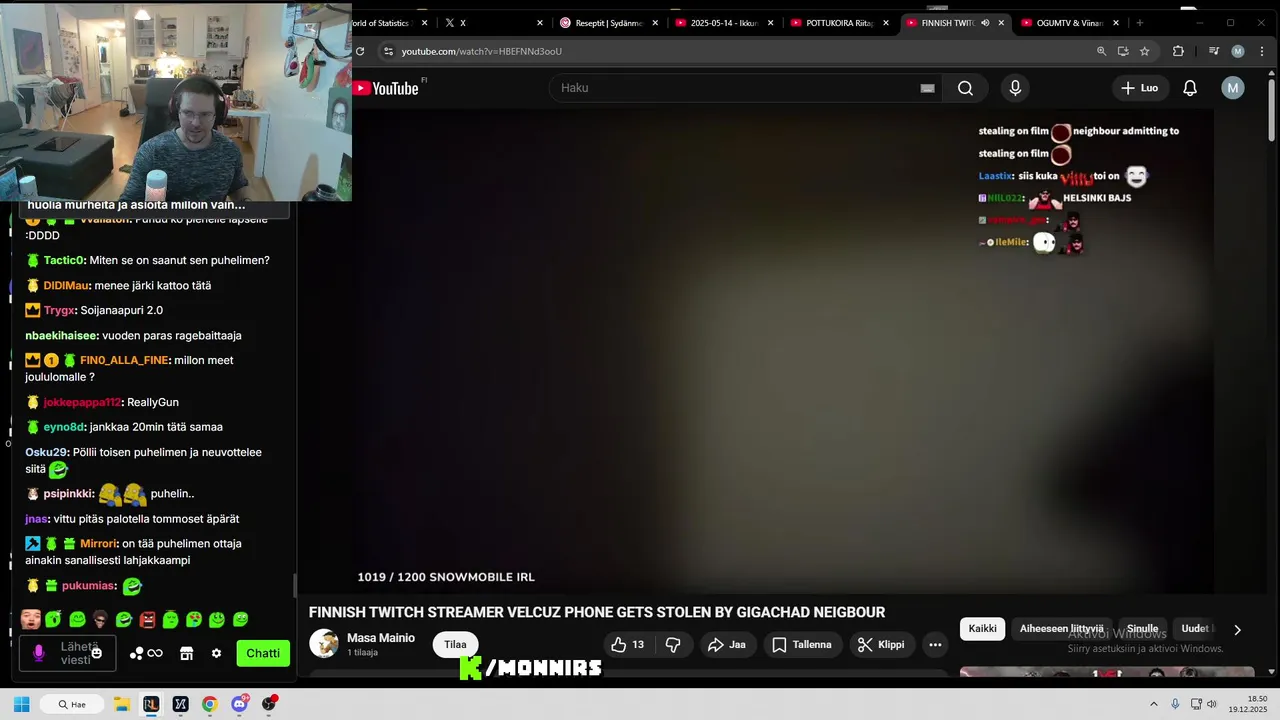Open Chrome media controls icon
Screen dimensions: 1280x720
pyautogui.click(x=1214, y=51)
